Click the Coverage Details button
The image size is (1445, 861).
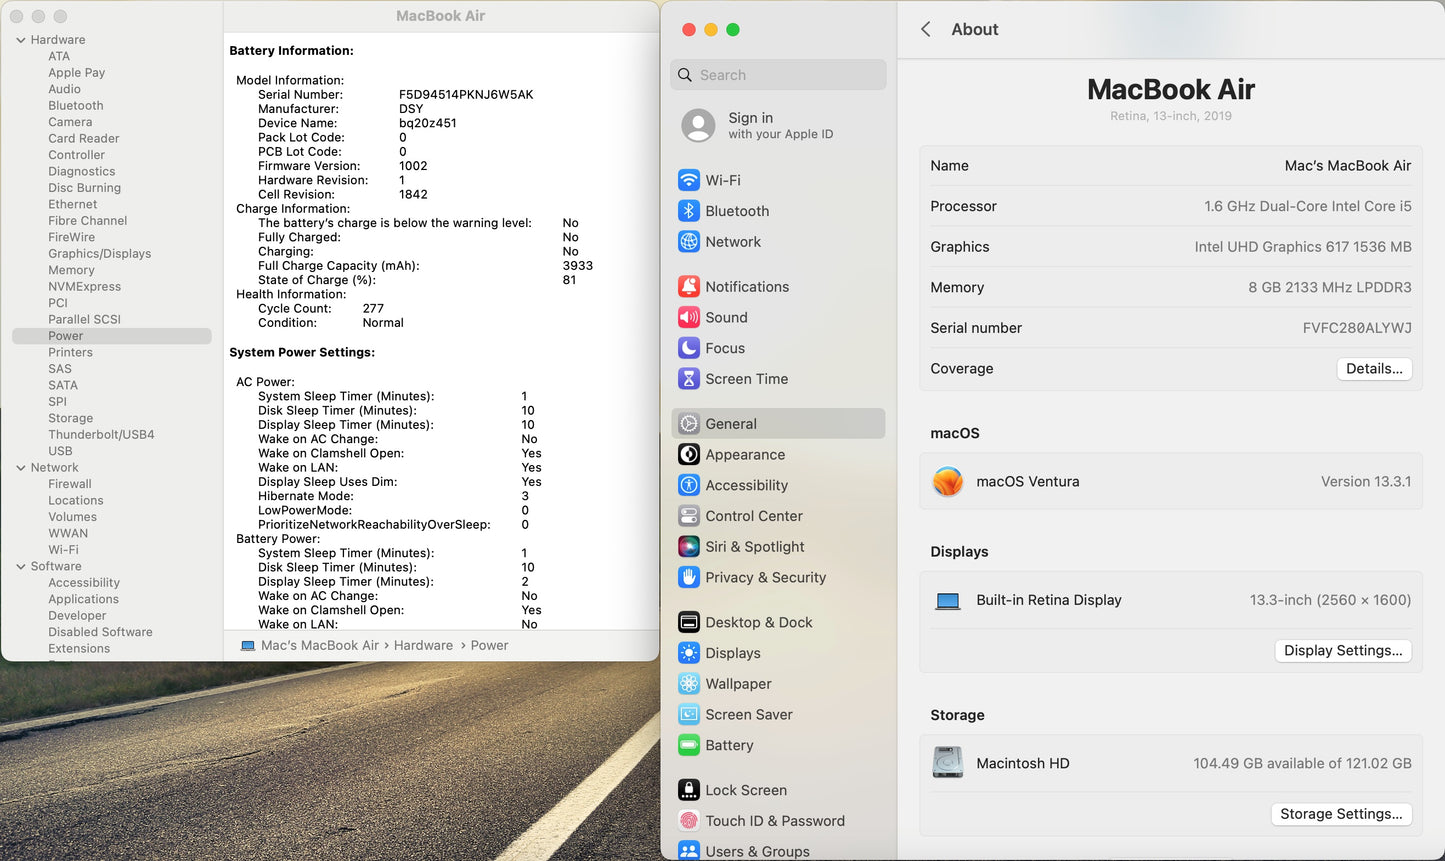1374,368
